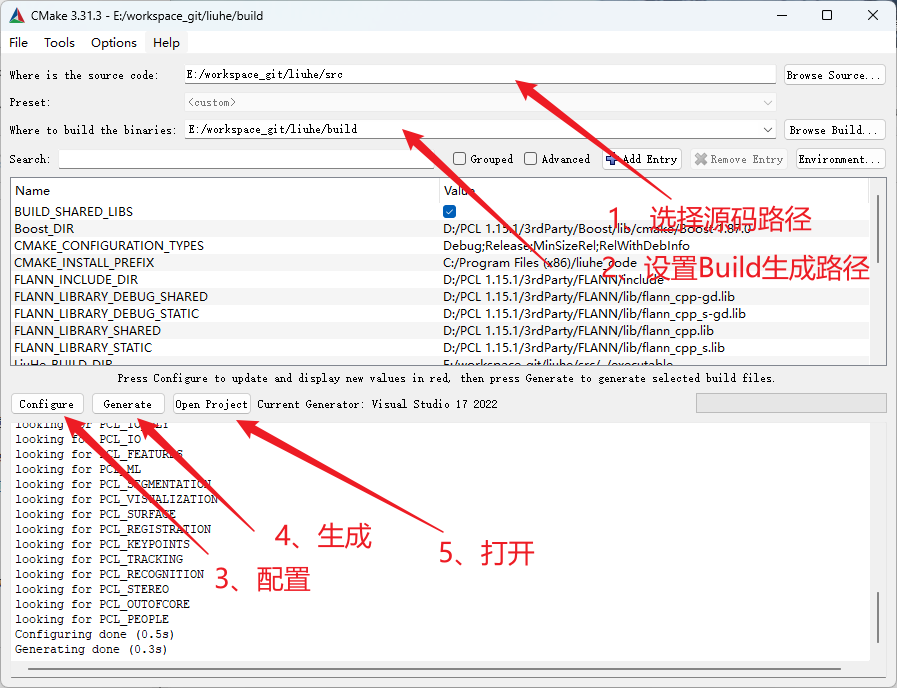The height and width of the screenshot is (688, 897).
Task: Click the CMake logo icon in title bar
Action: click(17, 15)
